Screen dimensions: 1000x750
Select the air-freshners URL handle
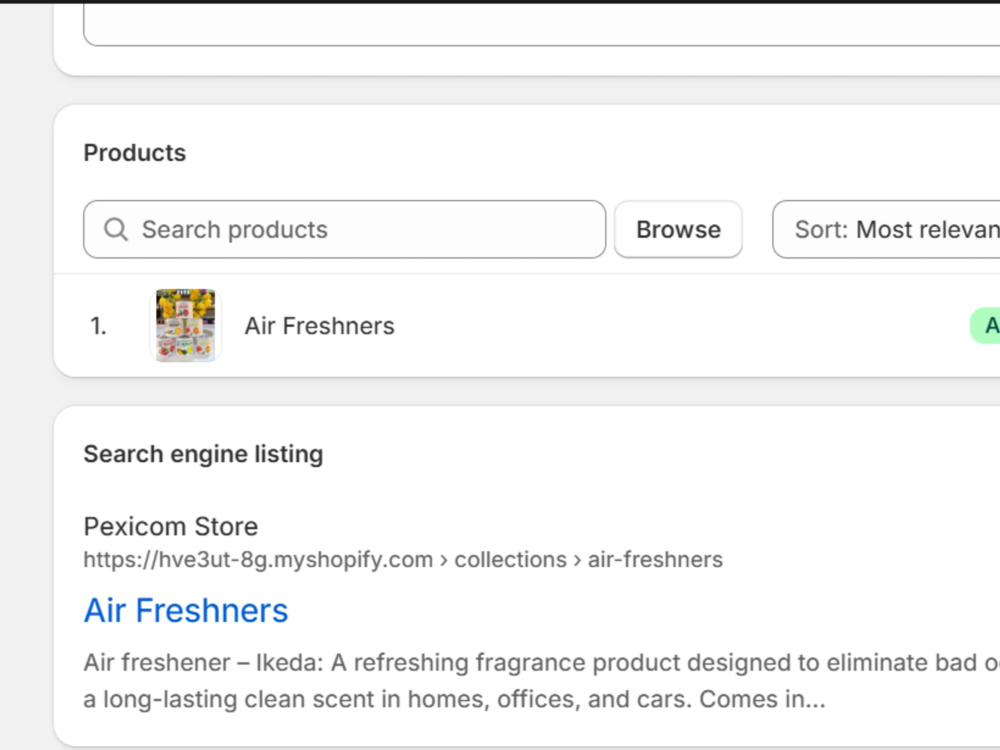pyautogui.click(x=655, y=559)
